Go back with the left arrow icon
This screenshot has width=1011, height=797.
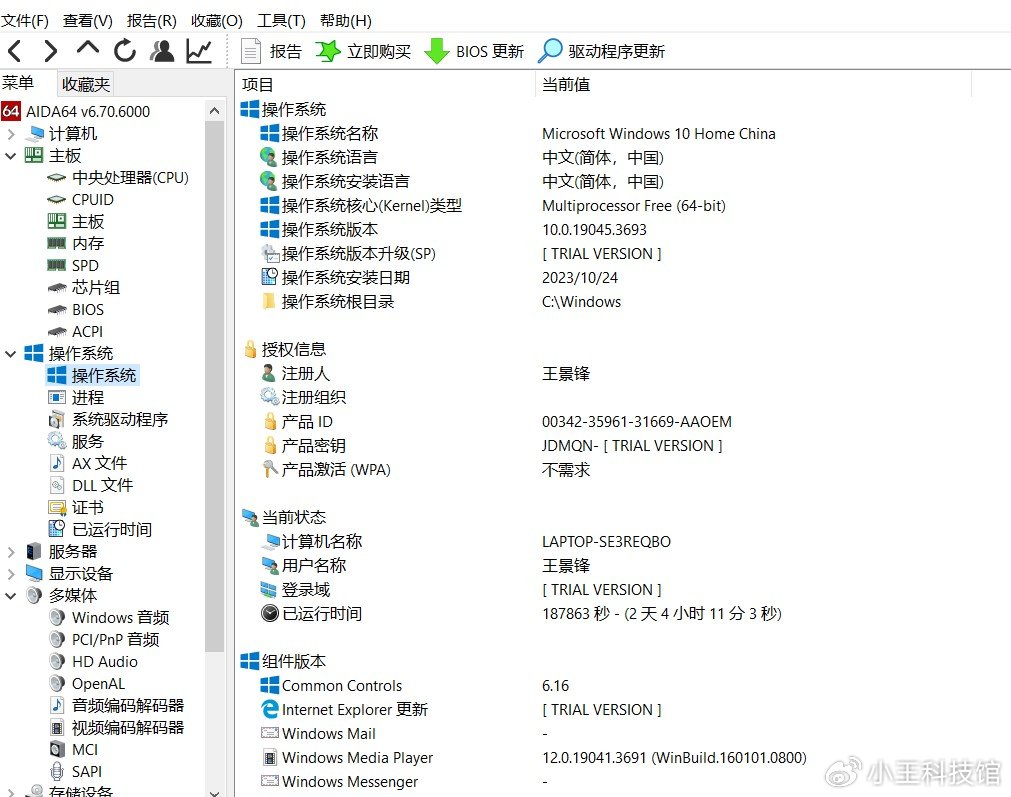click(x=15, y=50)
